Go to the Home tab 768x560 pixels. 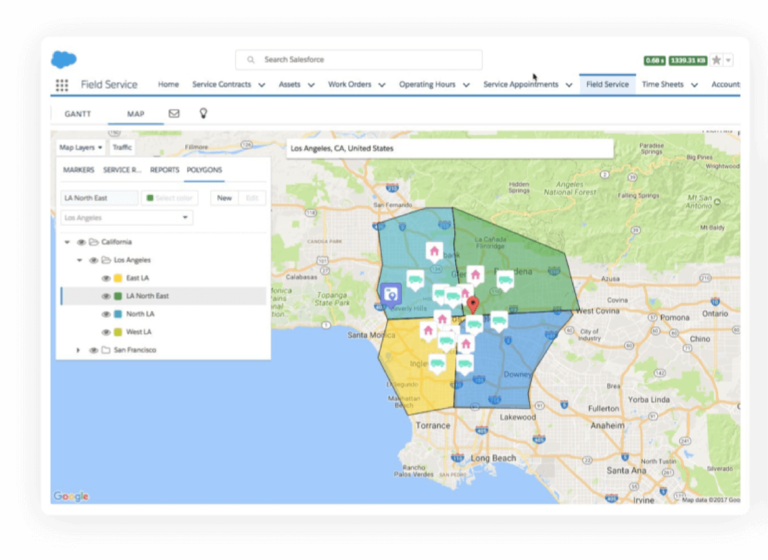168,84
